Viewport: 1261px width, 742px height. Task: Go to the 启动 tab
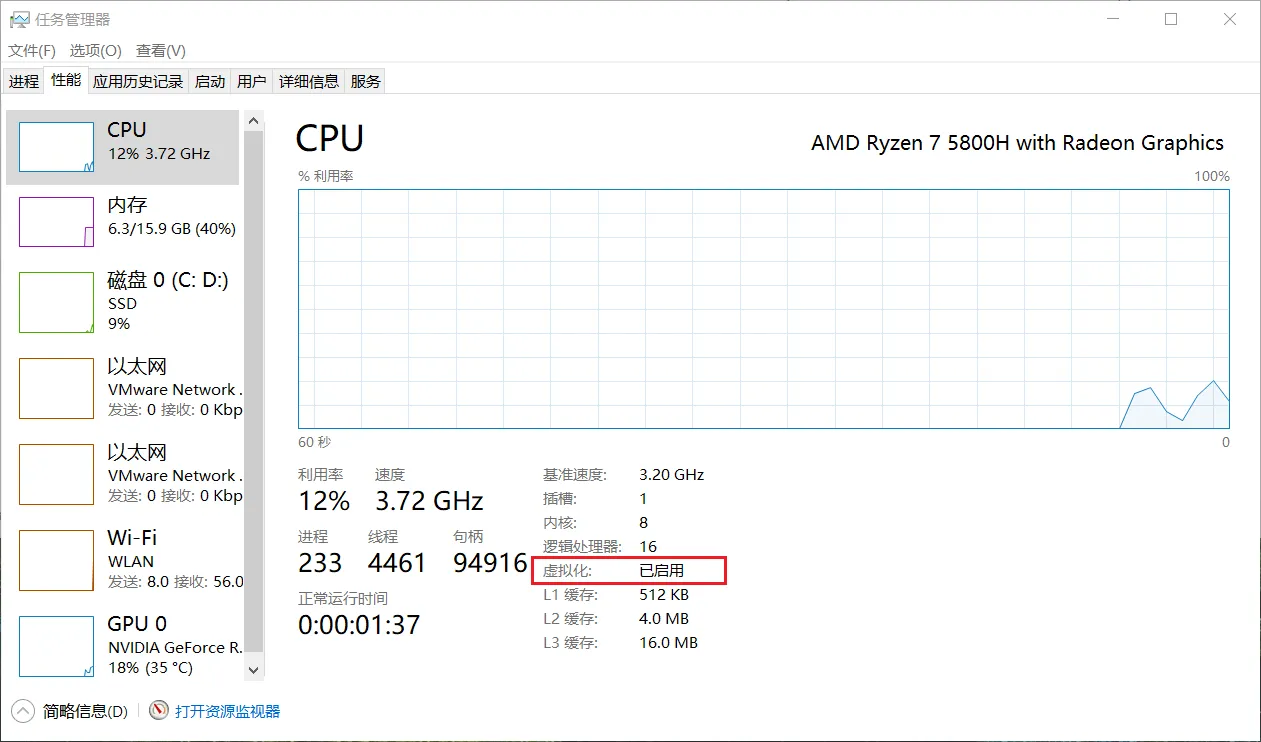click(210, 82)
